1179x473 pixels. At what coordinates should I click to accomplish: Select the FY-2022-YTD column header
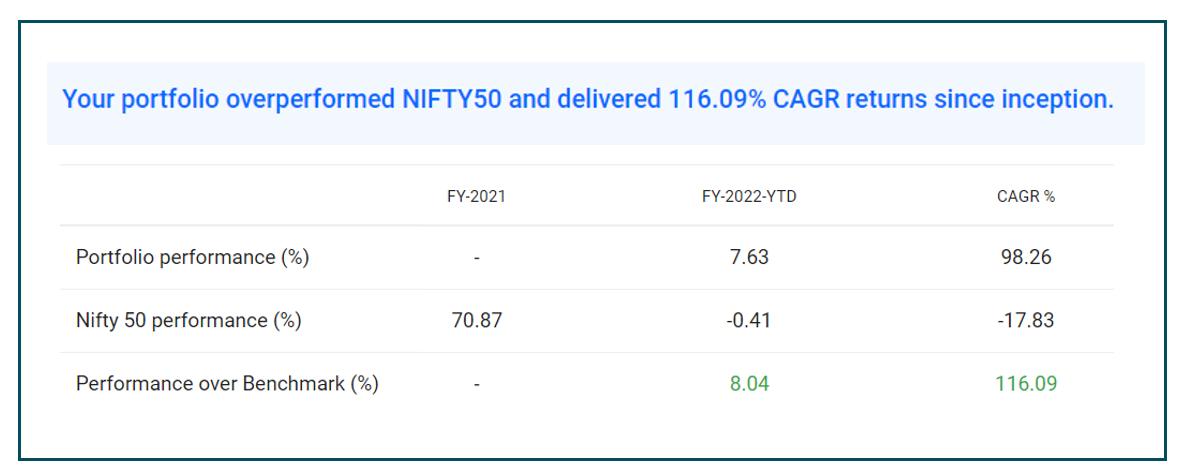click(750, 197)
